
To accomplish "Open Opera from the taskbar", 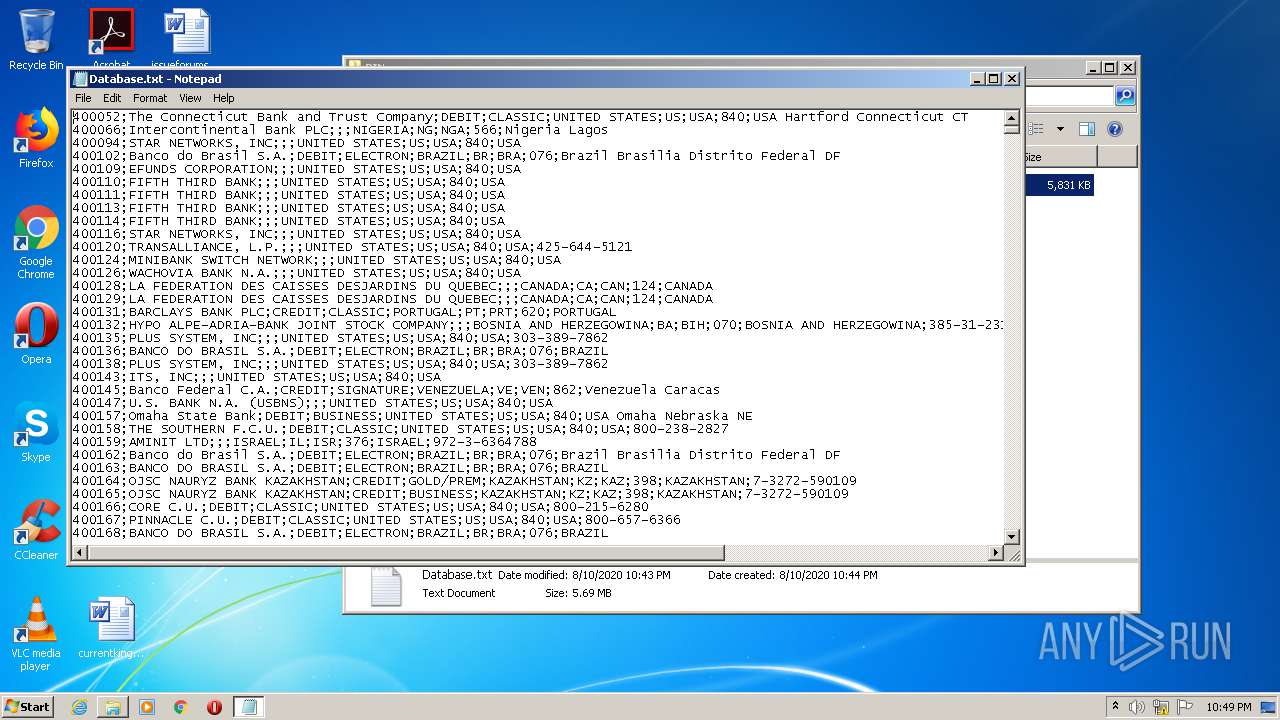I will [214, 707].
